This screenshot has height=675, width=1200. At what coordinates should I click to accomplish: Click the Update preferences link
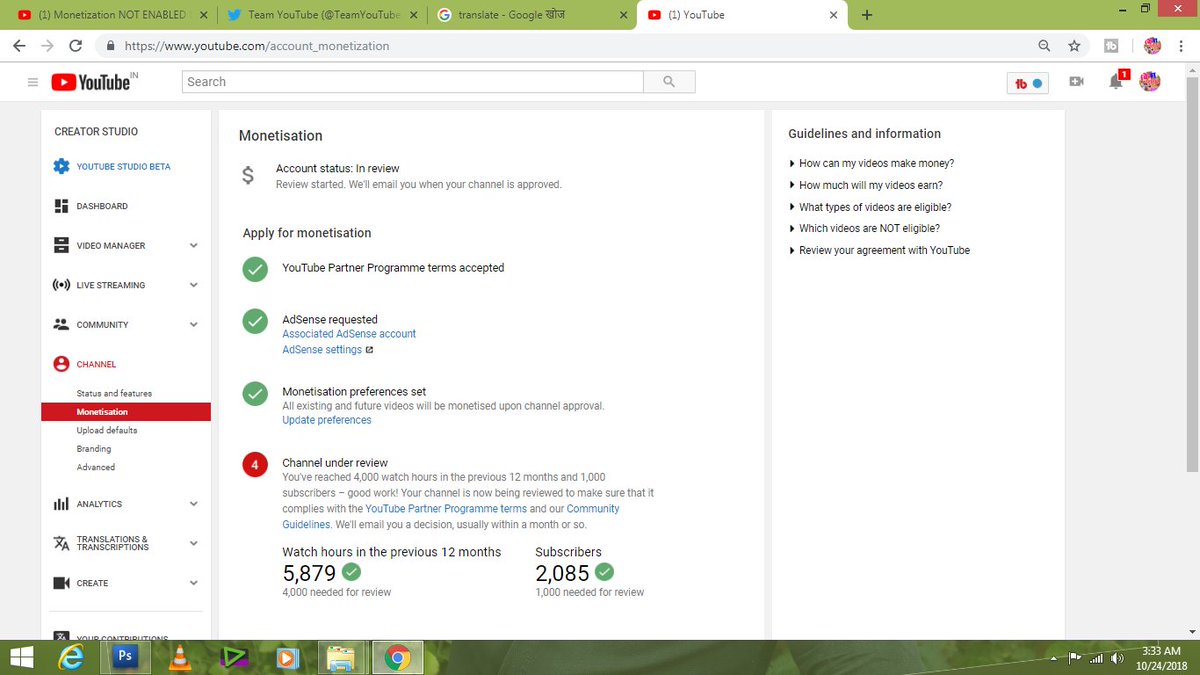(x=327, y=420)
